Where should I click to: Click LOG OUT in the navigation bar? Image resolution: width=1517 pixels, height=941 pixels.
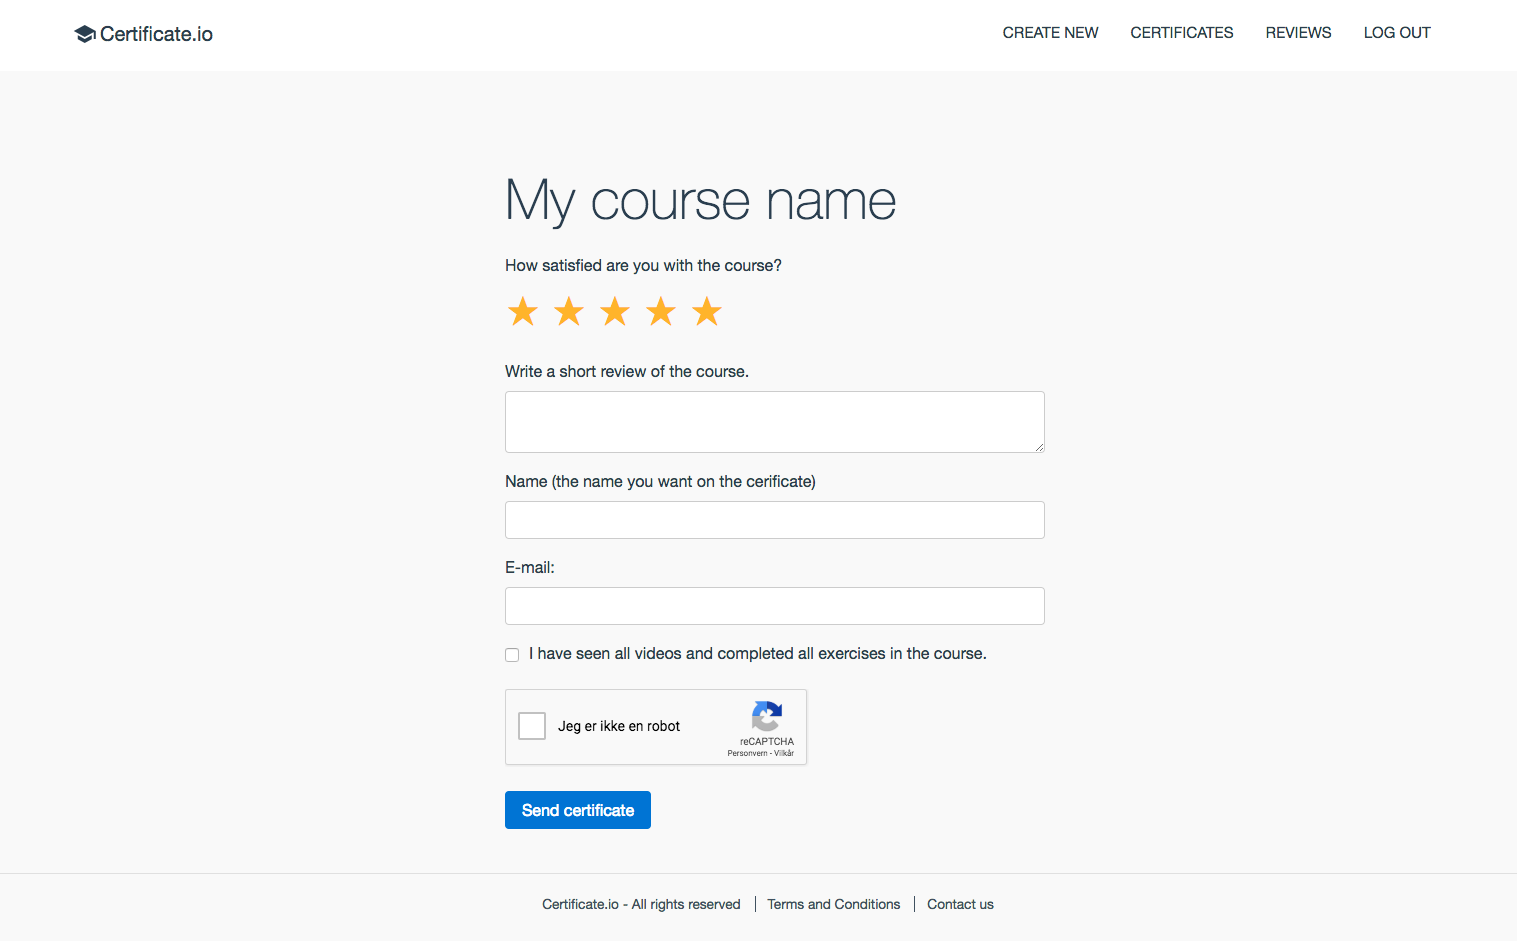1397,33
